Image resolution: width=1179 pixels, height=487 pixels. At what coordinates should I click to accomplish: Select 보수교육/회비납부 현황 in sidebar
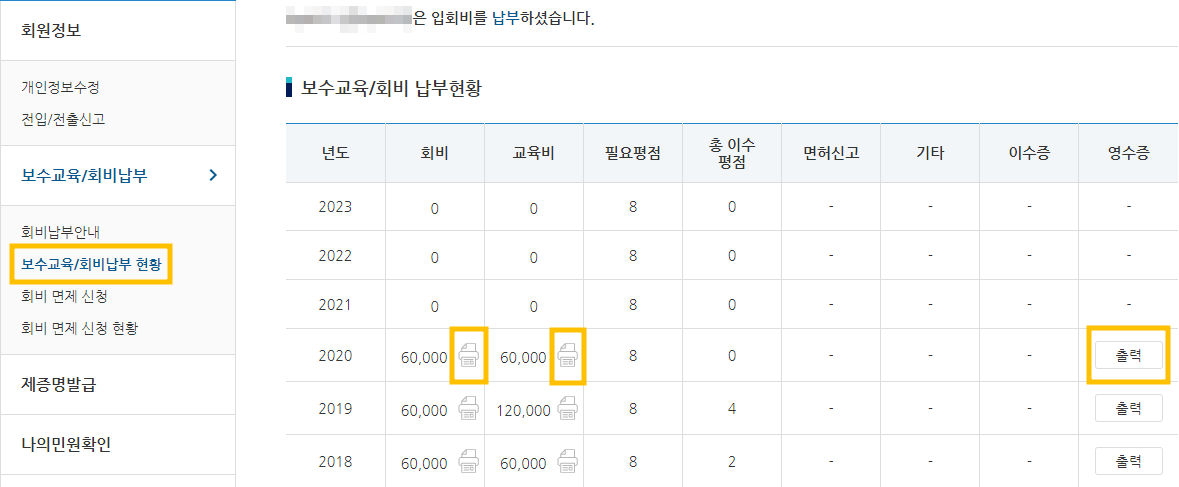pos(91,265)
